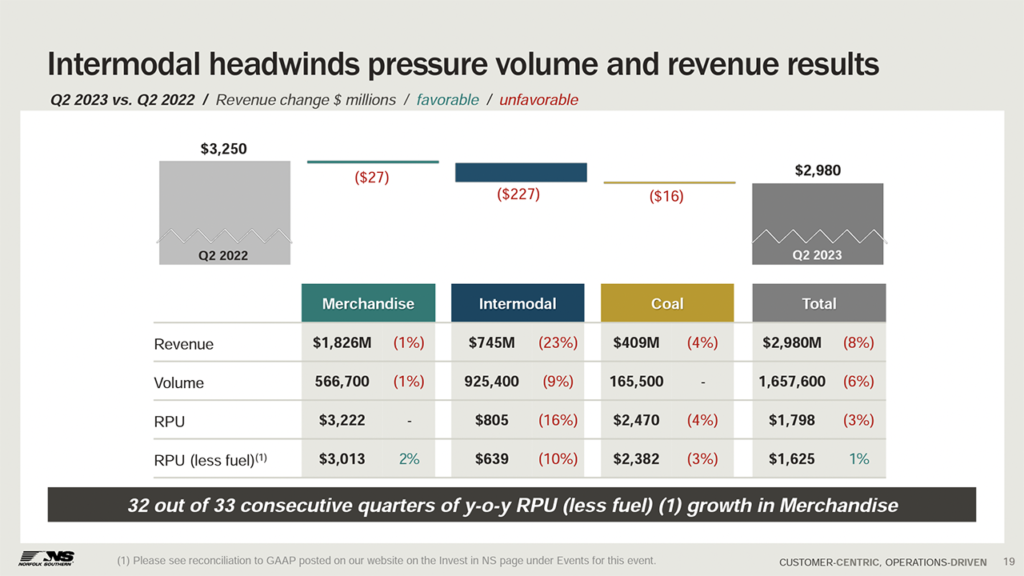Select the RPU (less fuel) row label
The image size is (1024, 576).
[x=210, y=460]
